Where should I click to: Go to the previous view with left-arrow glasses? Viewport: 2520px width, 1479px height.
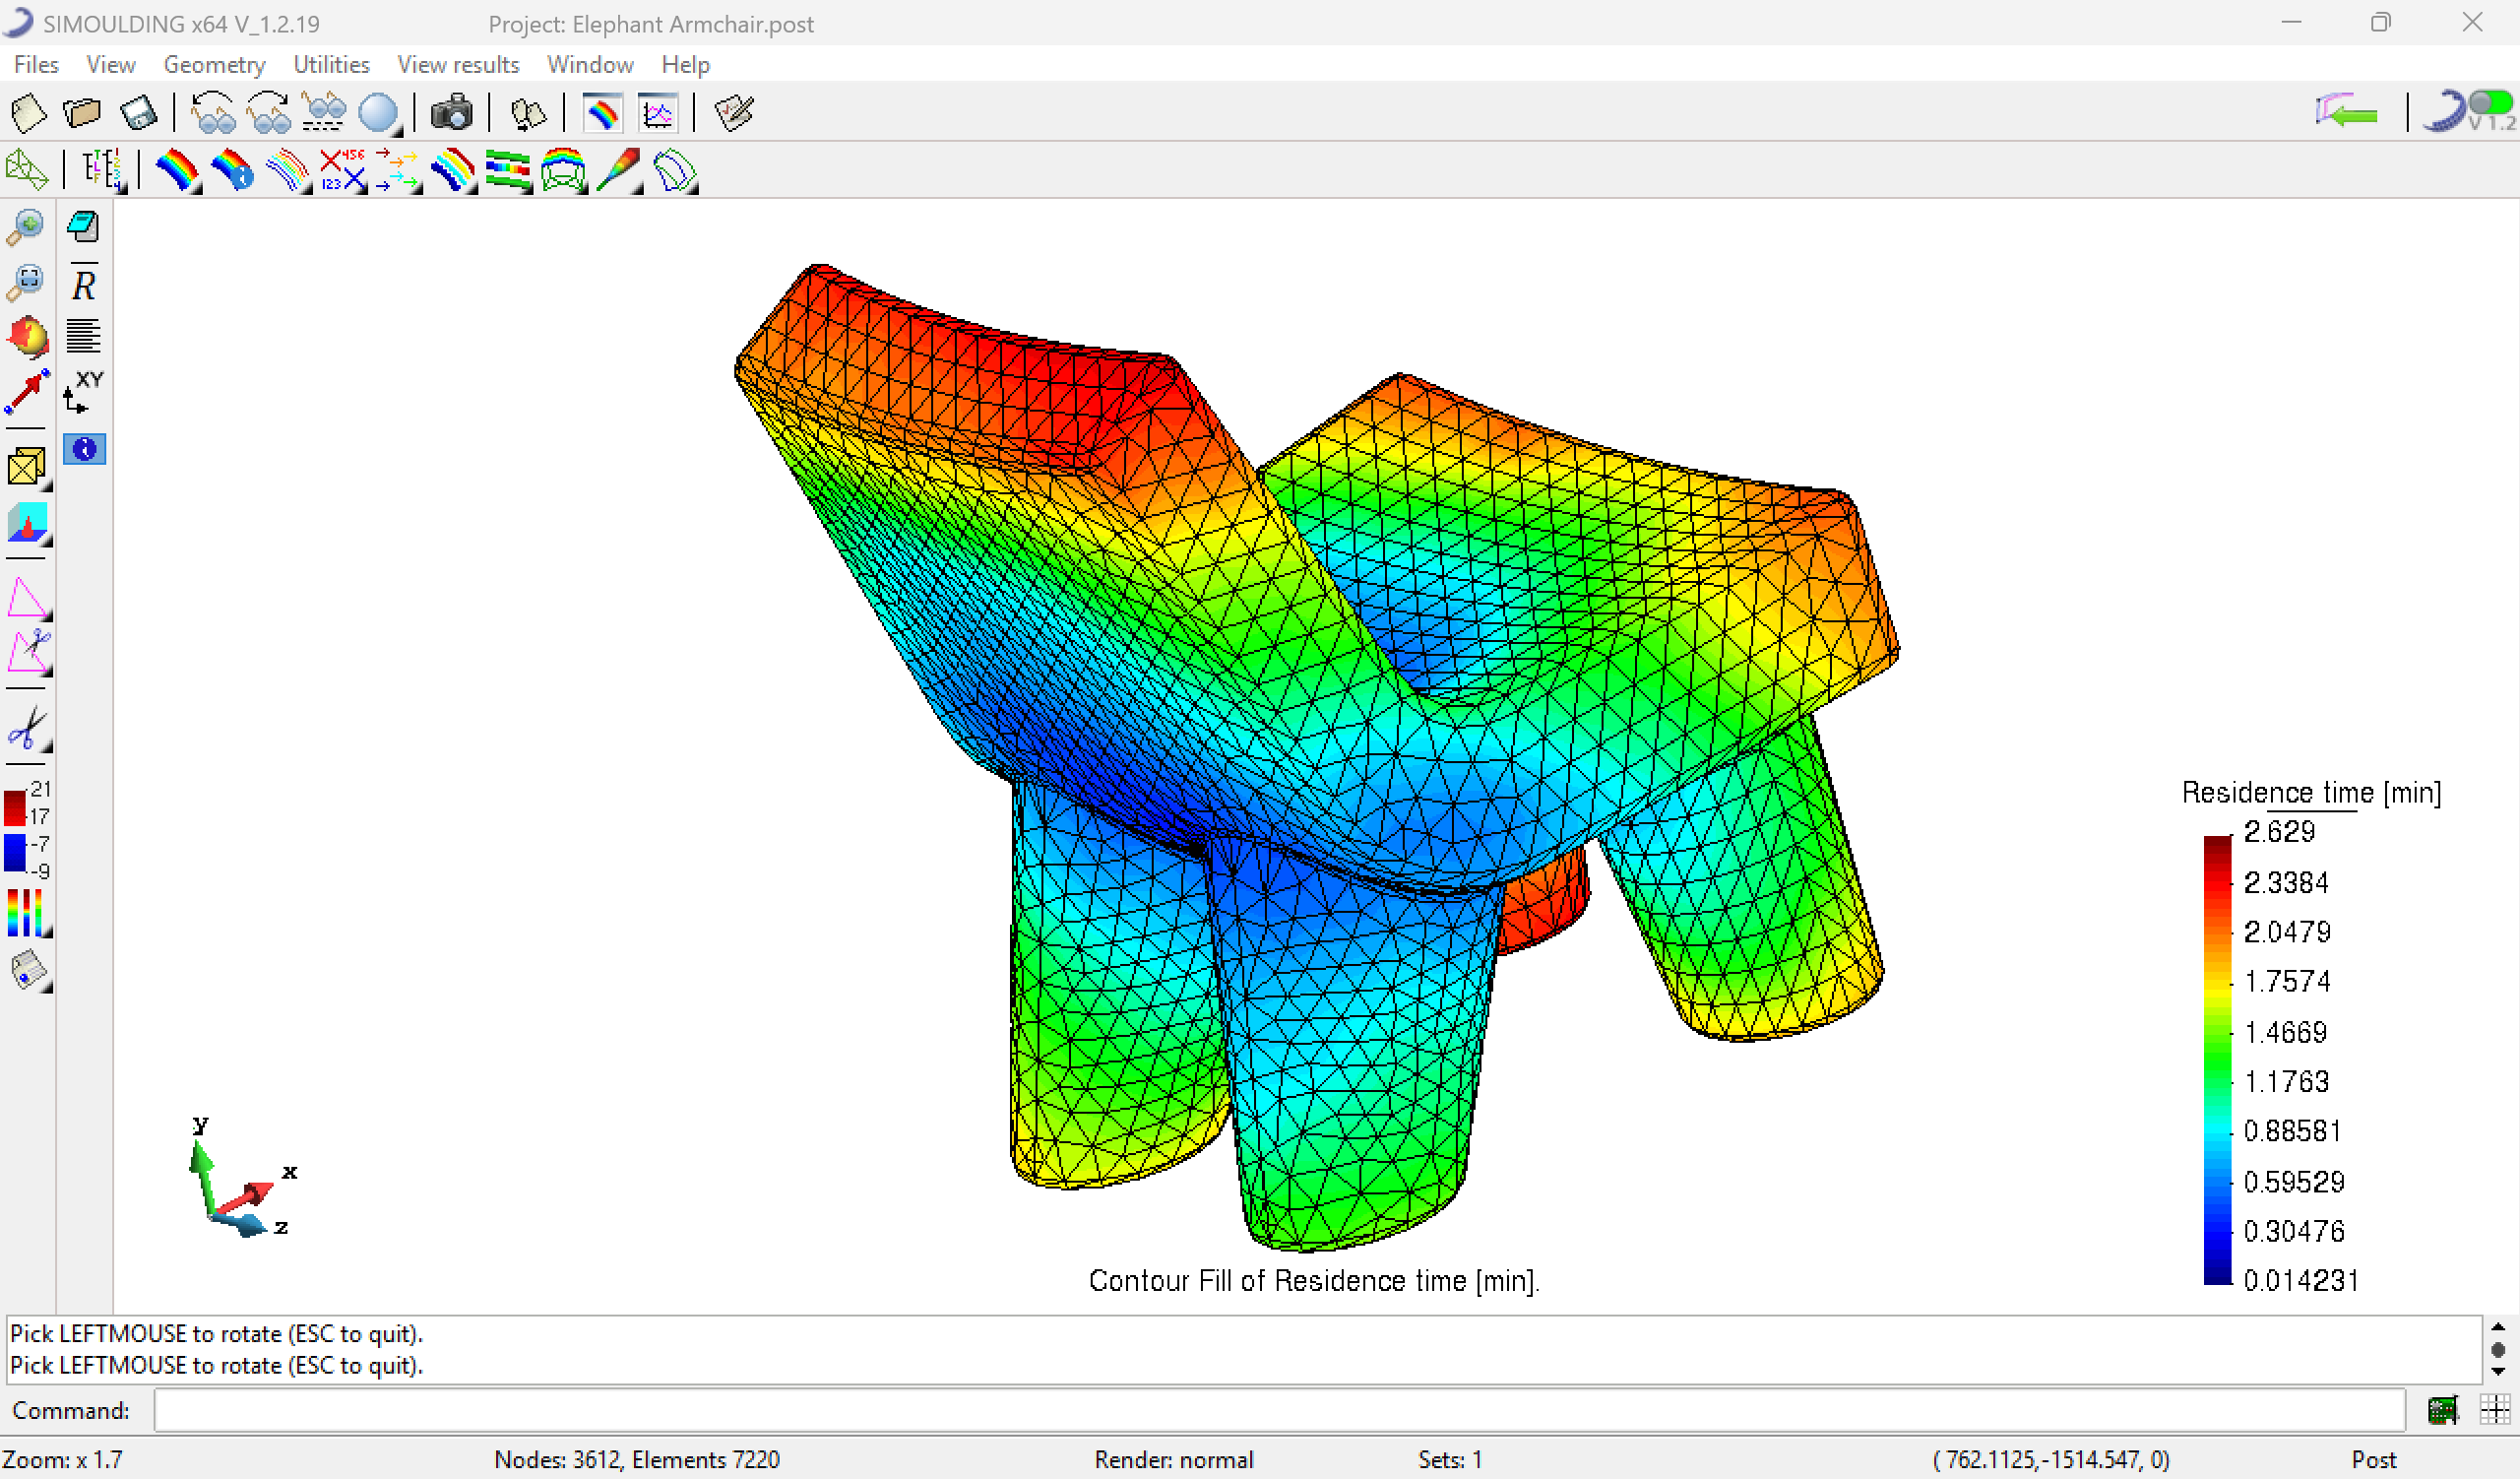[212, 113]
